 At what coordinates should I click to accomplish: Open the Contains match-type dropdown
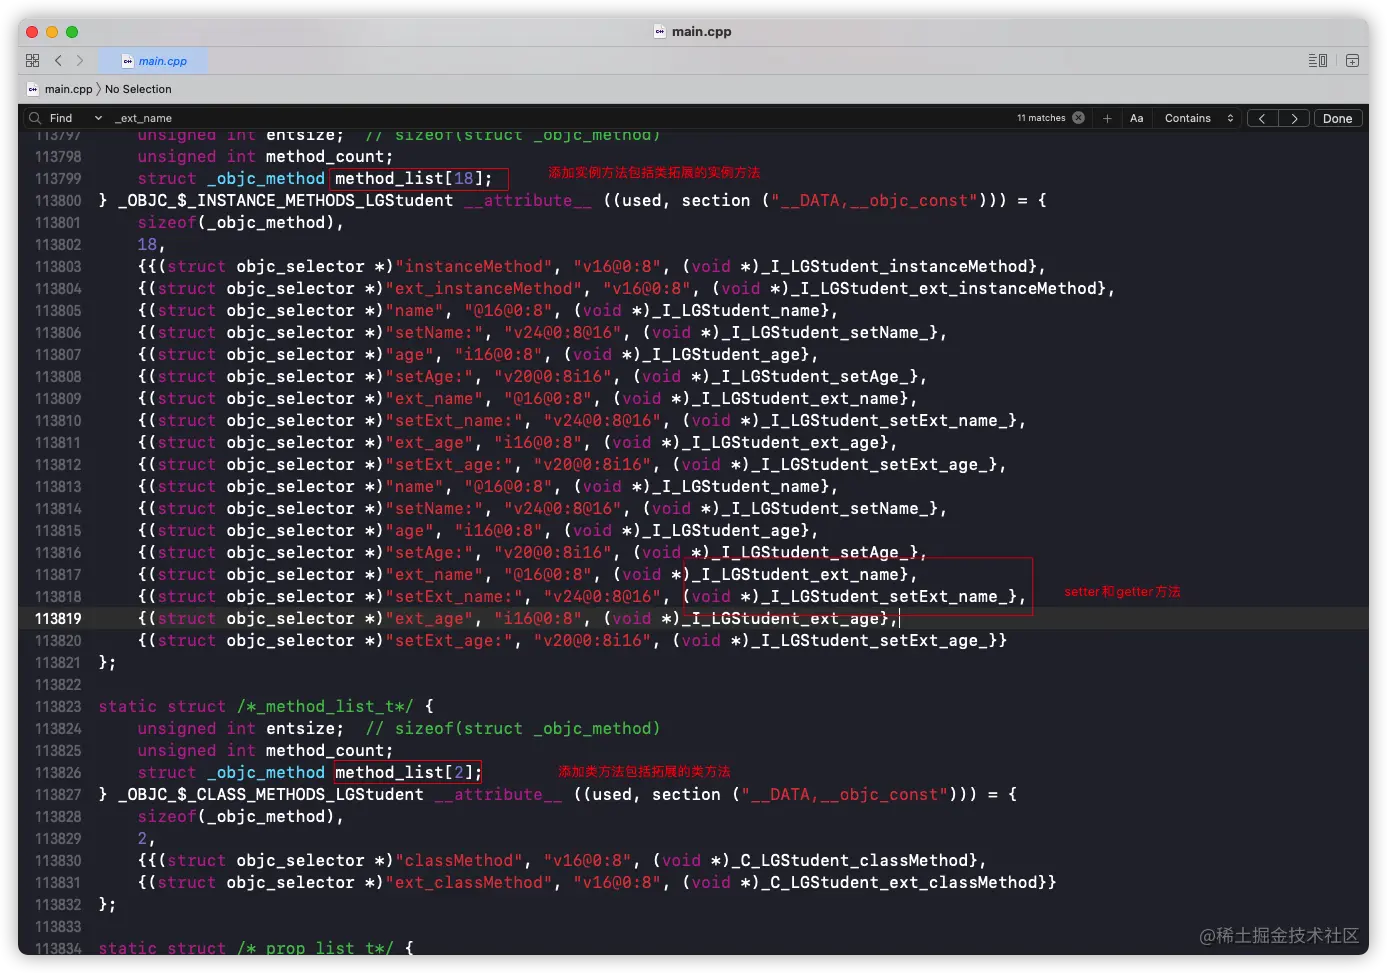pyautogui.click(x=1198, y=118)
